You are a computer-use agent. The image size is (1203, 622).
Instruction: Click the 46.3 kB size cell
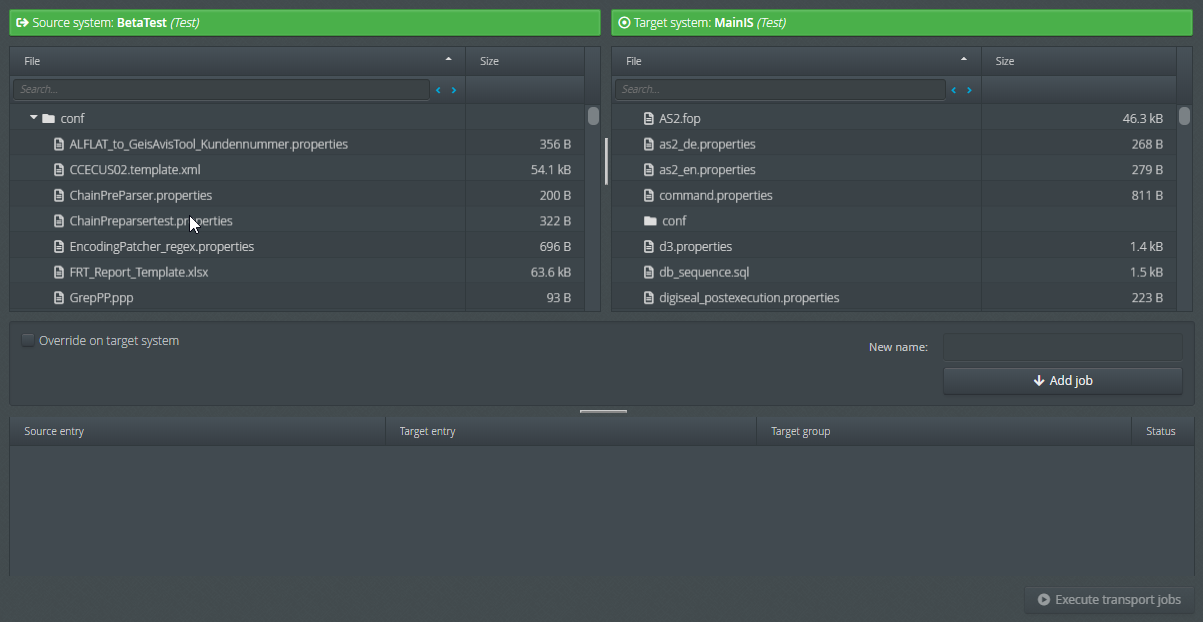1079,118
